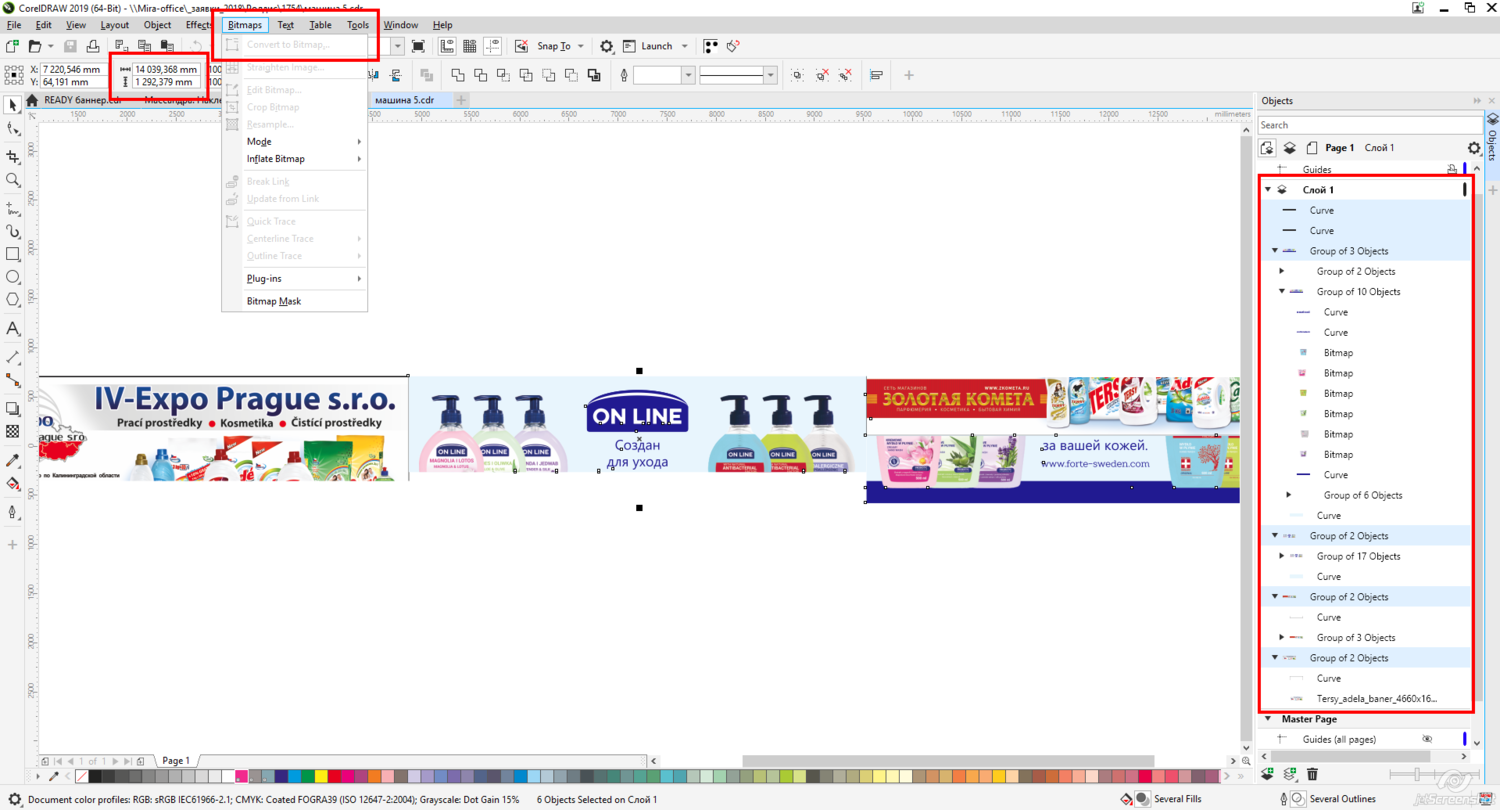Click the Welcome Screen home tab icon
Viewport: 1500px width, 810px height.
(x=32, y=100)
